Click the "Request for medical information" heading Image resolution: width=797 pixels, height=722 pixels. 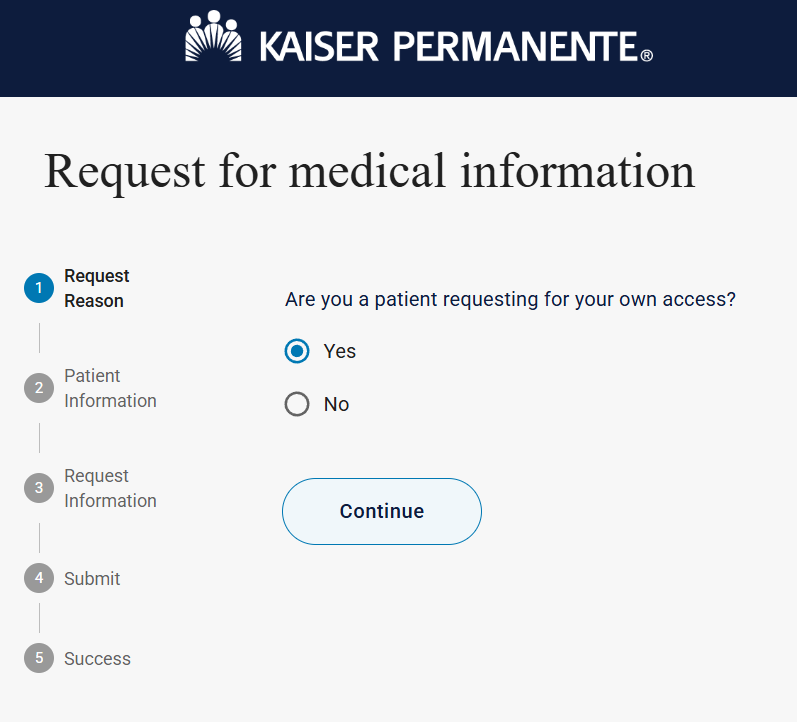[x=369, y=170]
